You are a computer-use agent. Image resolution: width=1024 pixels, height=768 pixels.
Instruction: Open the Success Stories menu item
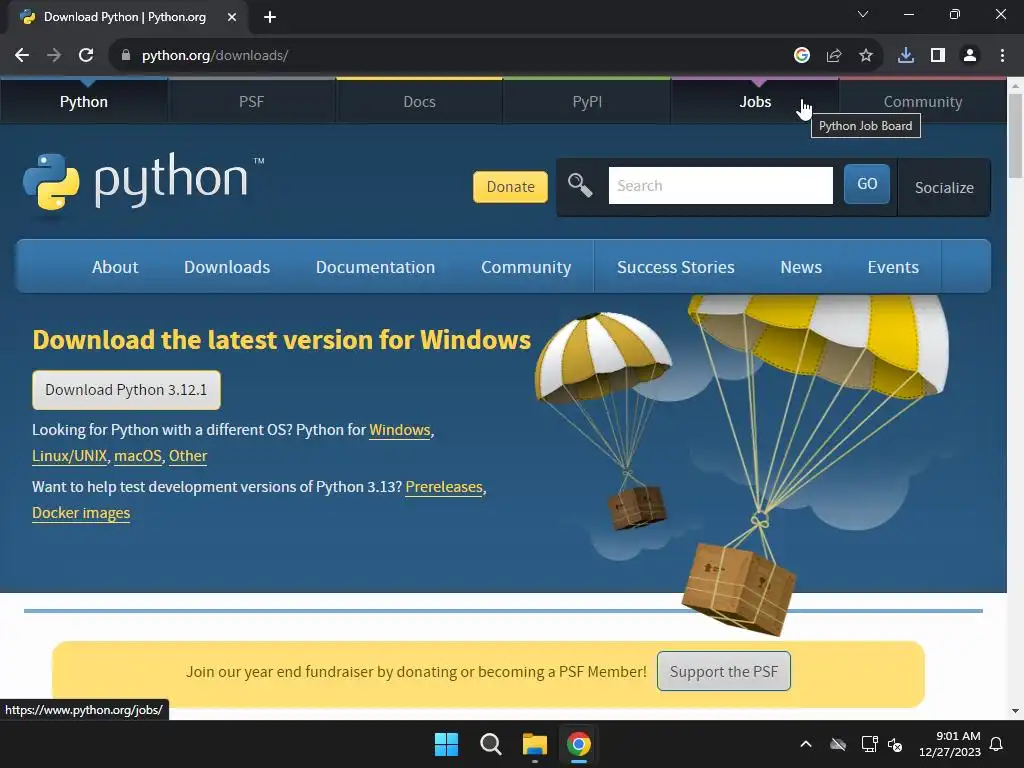[x=676, y=267]
